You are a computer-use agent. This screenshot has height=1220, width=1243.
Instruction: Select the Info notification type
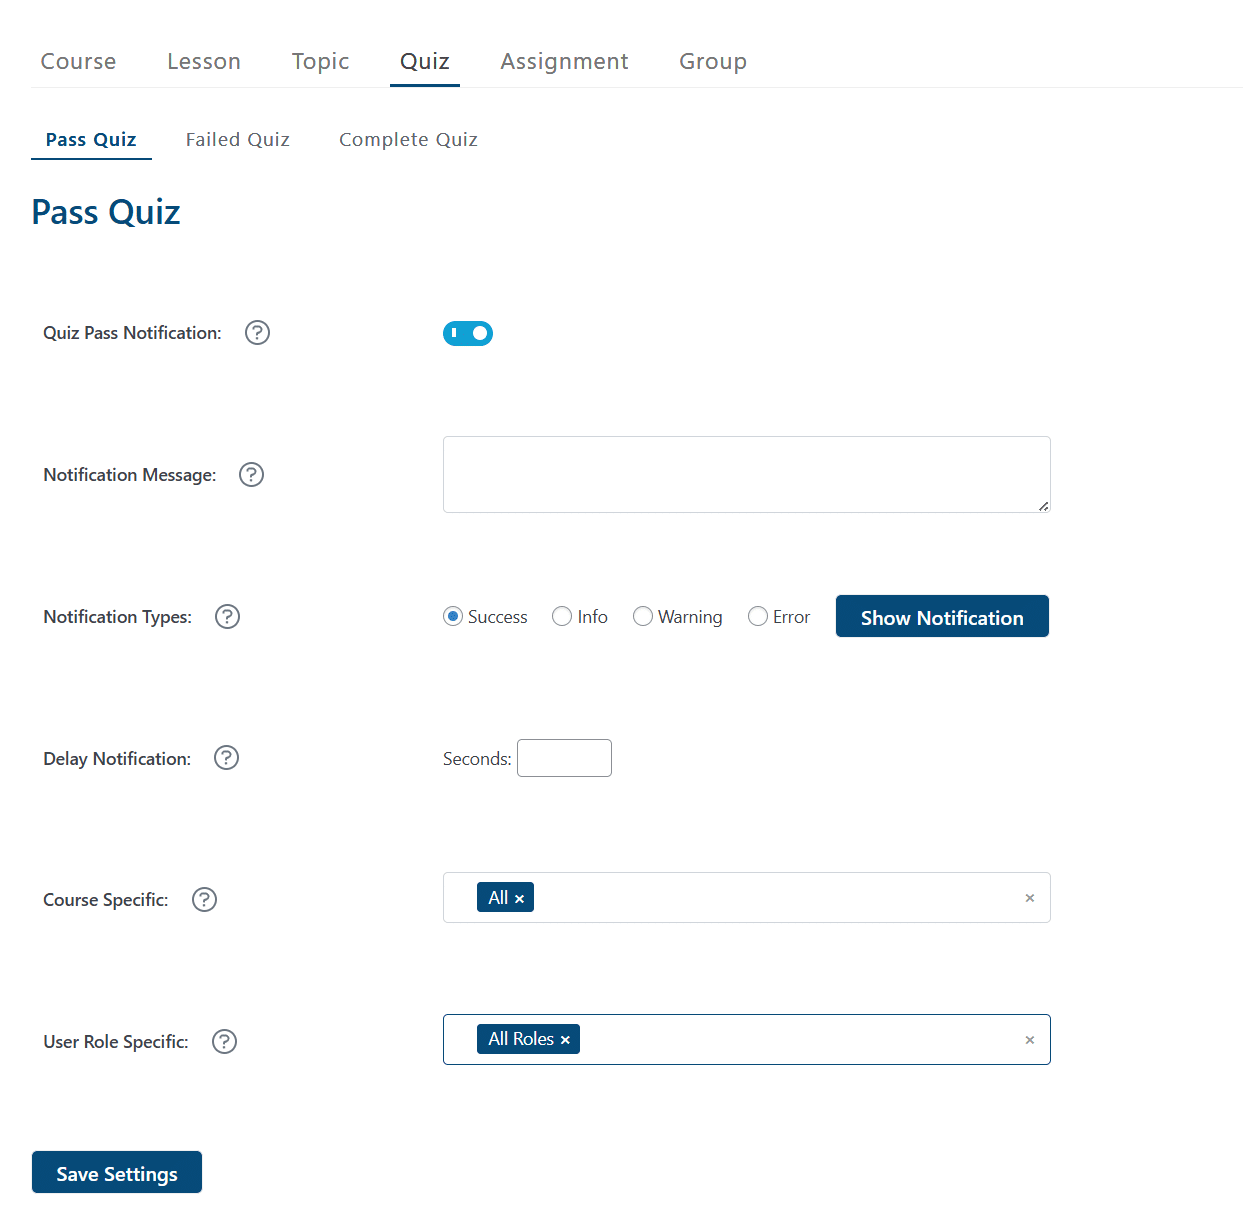pos(562,616)
